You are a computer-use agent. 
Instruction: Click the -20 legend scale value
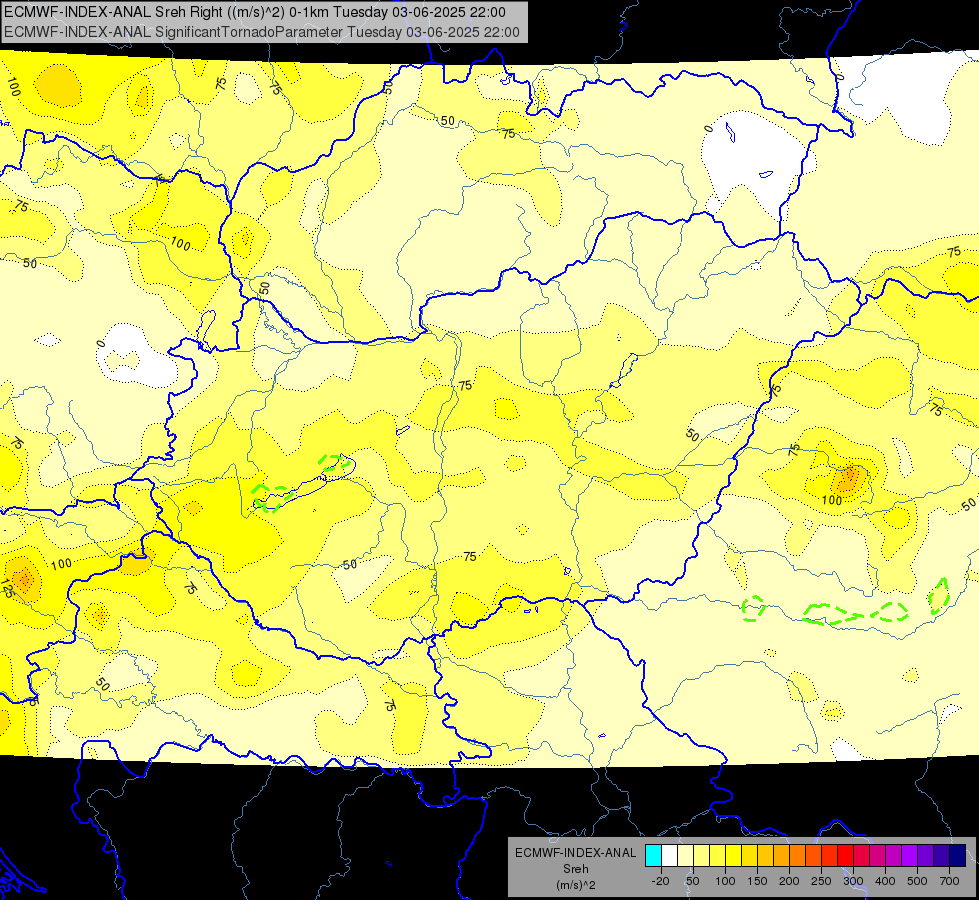(x=660, y=881)
